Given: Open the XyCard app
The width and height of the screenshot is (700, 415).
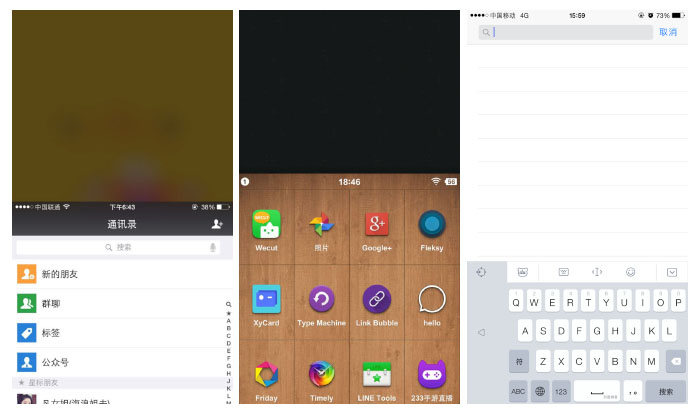Looking at the screenshot, I should pyautogui.click(x=266, y=299).
